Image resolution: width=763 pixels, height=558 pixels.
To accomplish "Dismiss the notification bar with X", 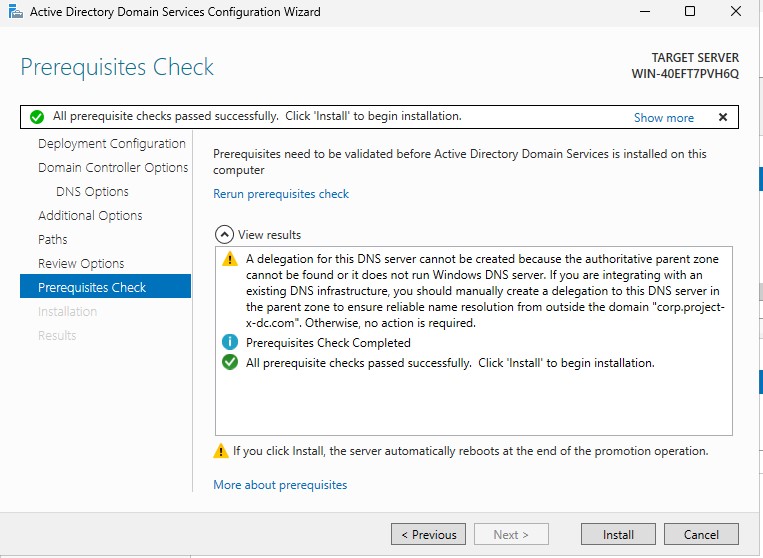I will [x=722, y=117].
